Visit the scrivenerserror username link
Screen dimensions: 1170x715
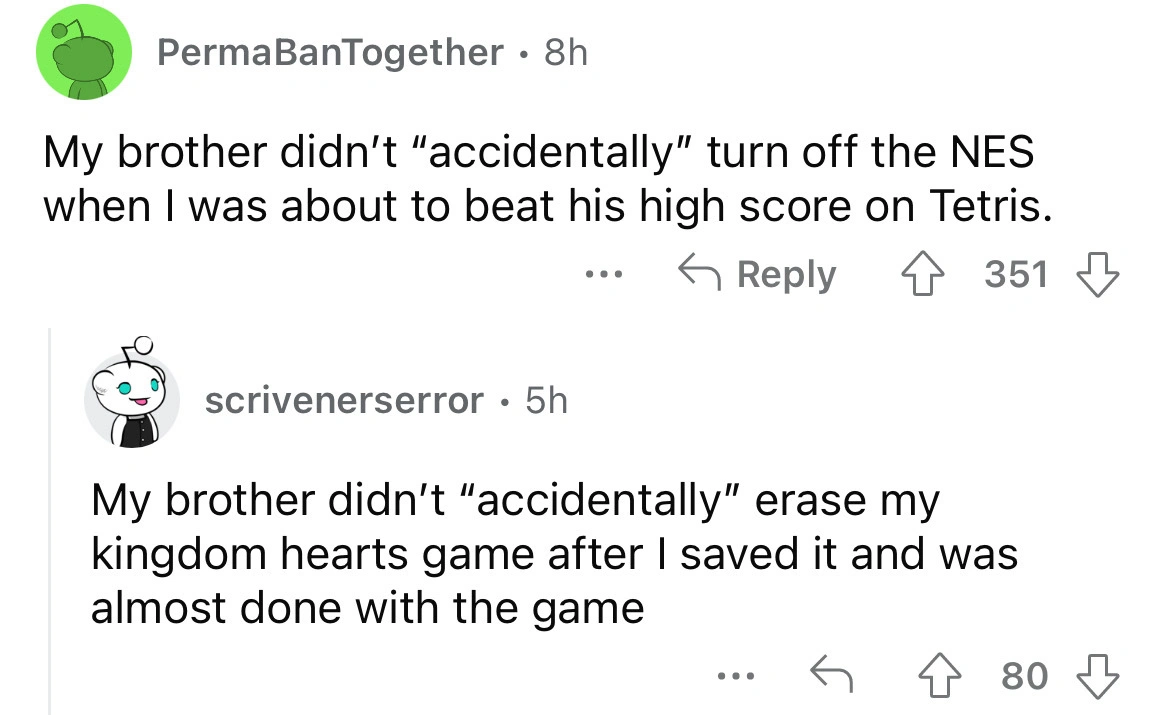point(343,401)
